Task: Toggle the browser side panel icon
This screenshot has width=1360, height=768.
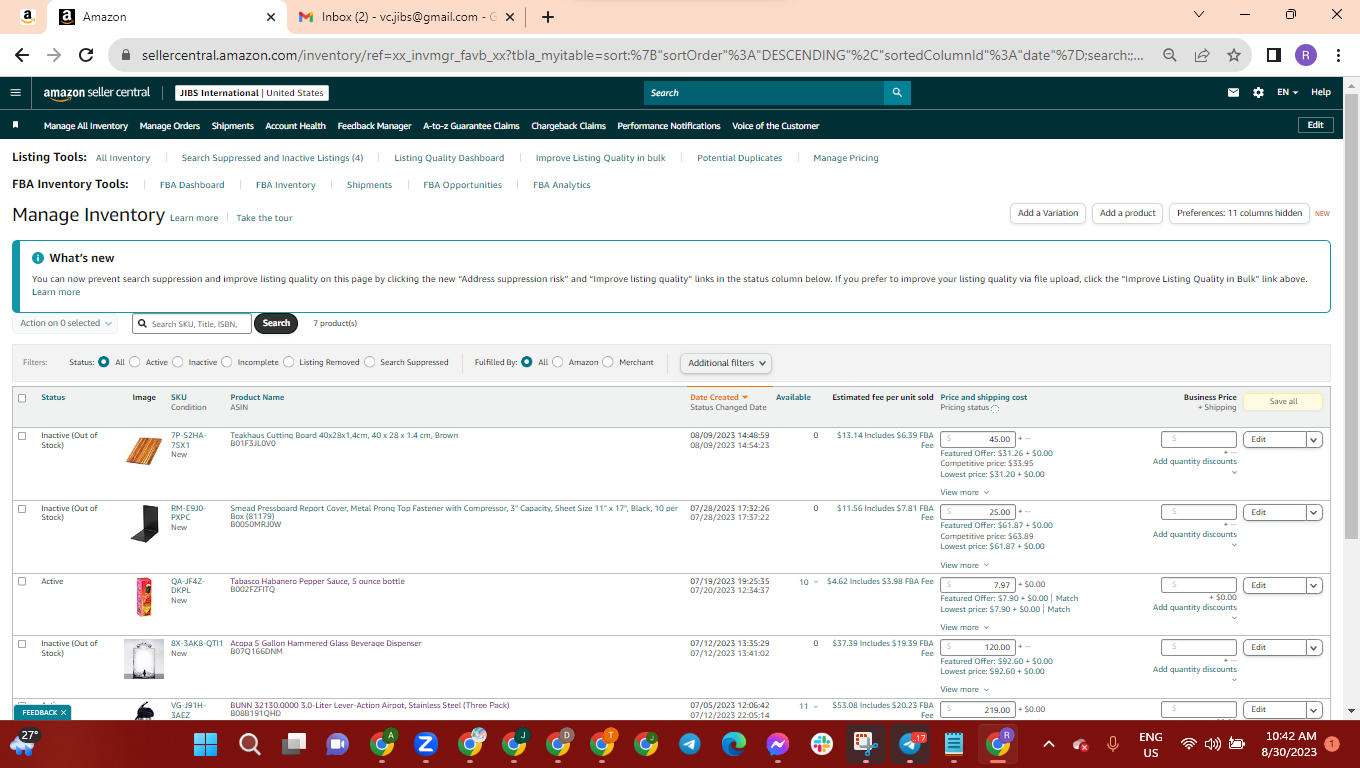Action: [x=1274, y=55]
